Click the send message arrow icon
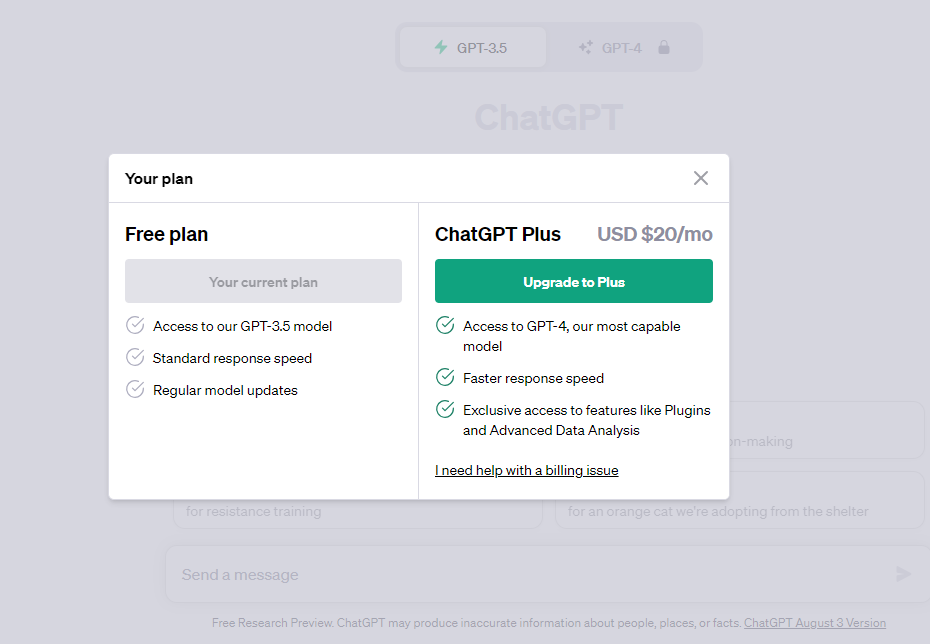 [903, 573]
